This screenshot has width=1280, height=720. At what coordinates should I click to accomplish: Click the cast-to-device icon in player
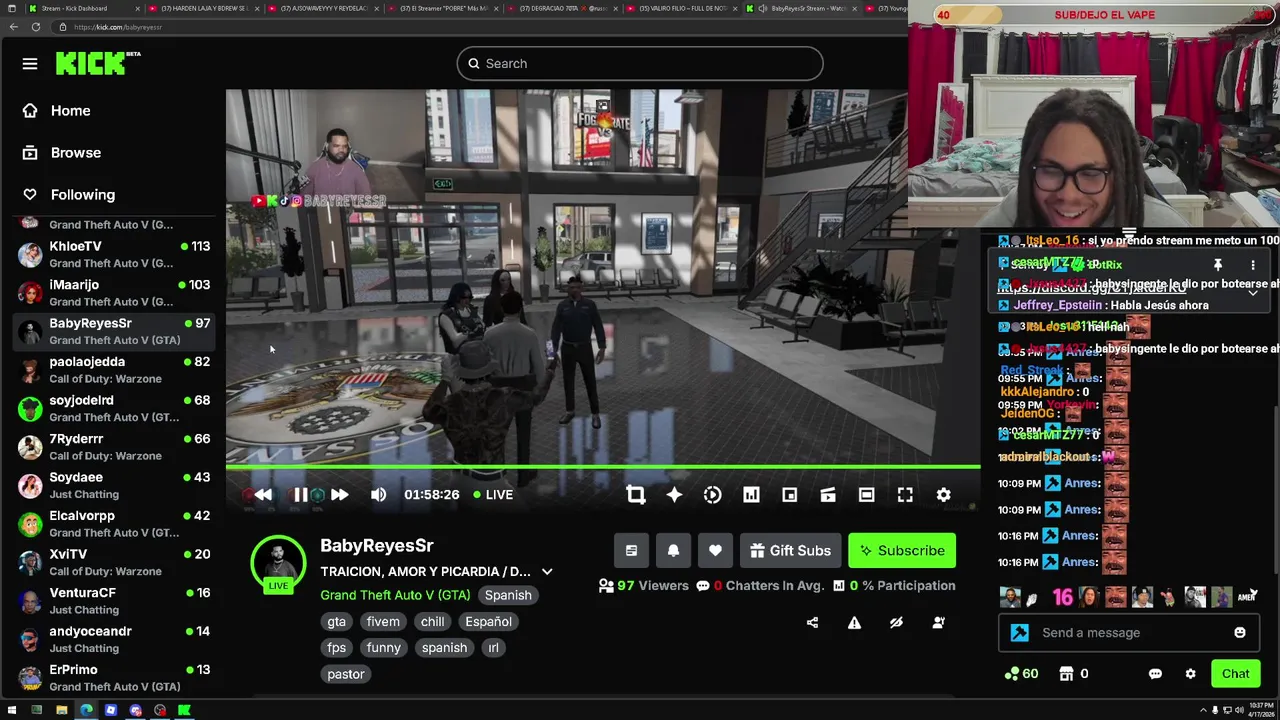pyautogui.click(x=828, y=495)
